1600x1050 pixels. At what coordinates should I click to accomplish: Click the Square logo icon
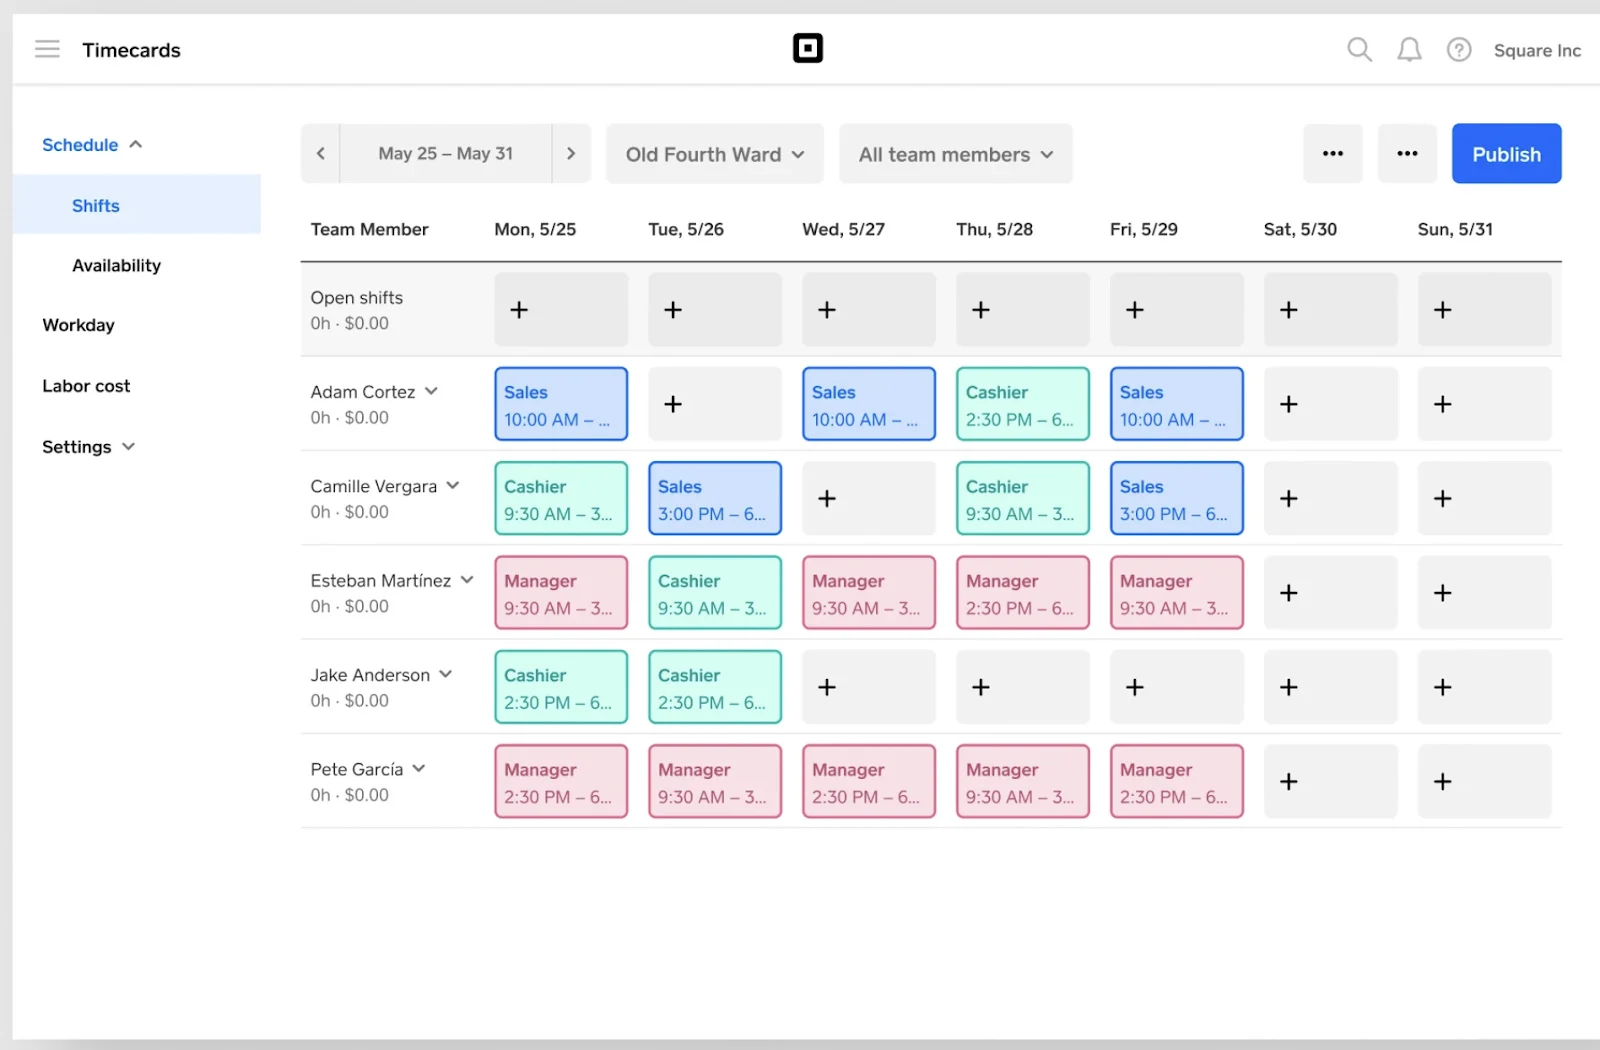click(x=807, y=48)
